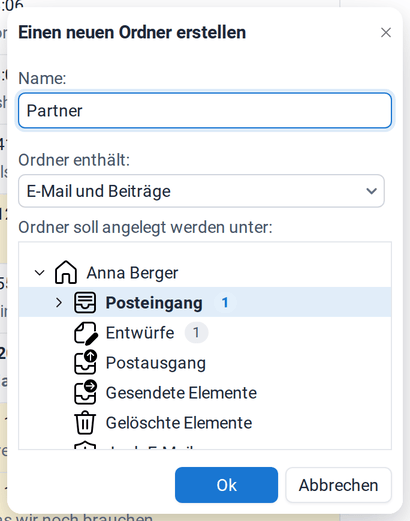Collapse the Anna Berger tree node
410x521 pixels.
pos(39,273)
